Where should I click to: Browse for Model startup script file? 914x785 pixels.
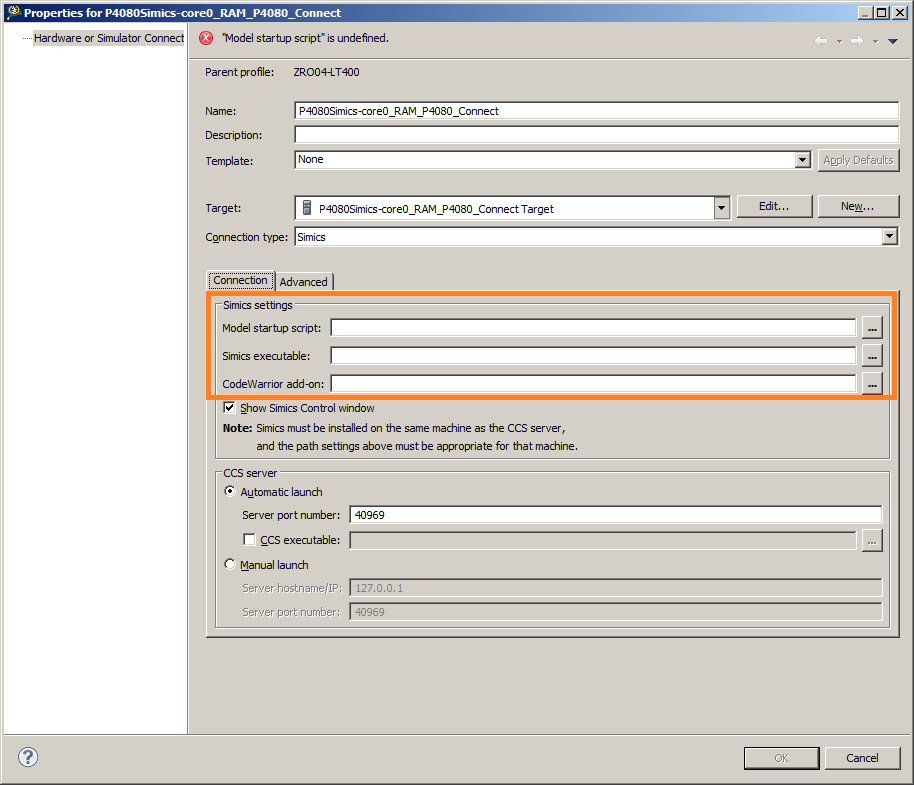pos(872,328)
